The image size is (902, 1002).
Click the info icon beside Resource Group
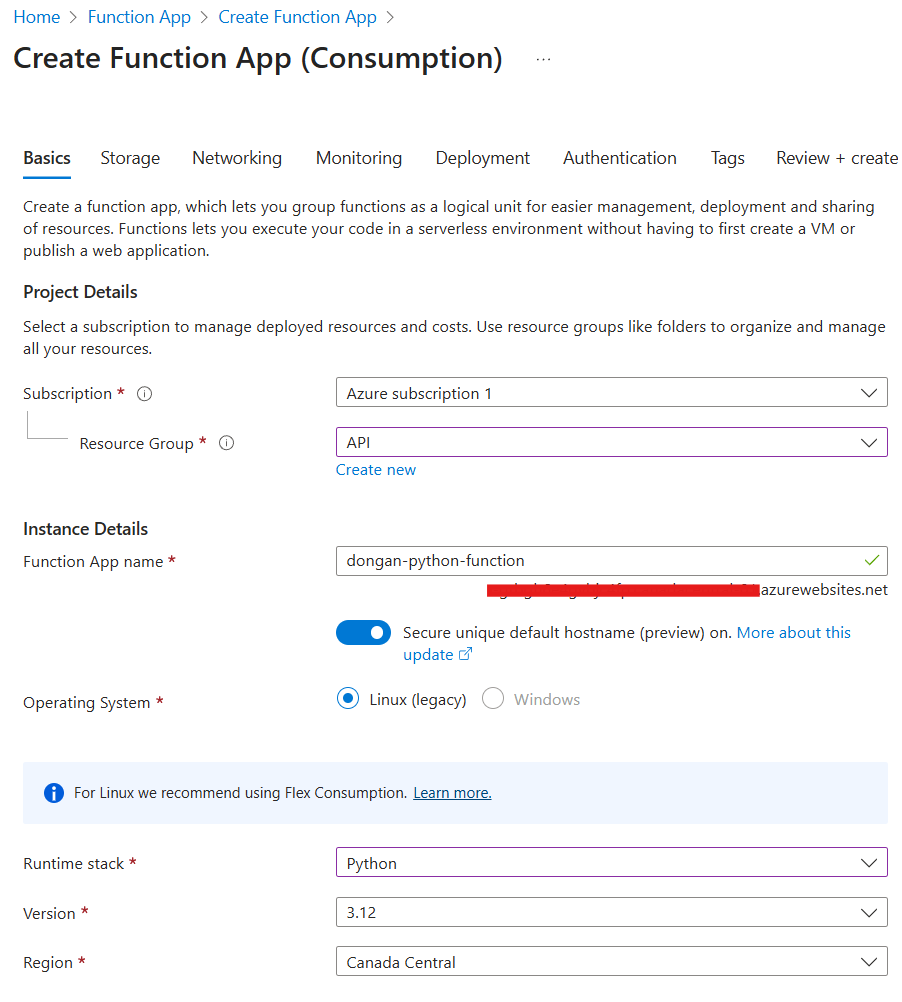(226, 442)
